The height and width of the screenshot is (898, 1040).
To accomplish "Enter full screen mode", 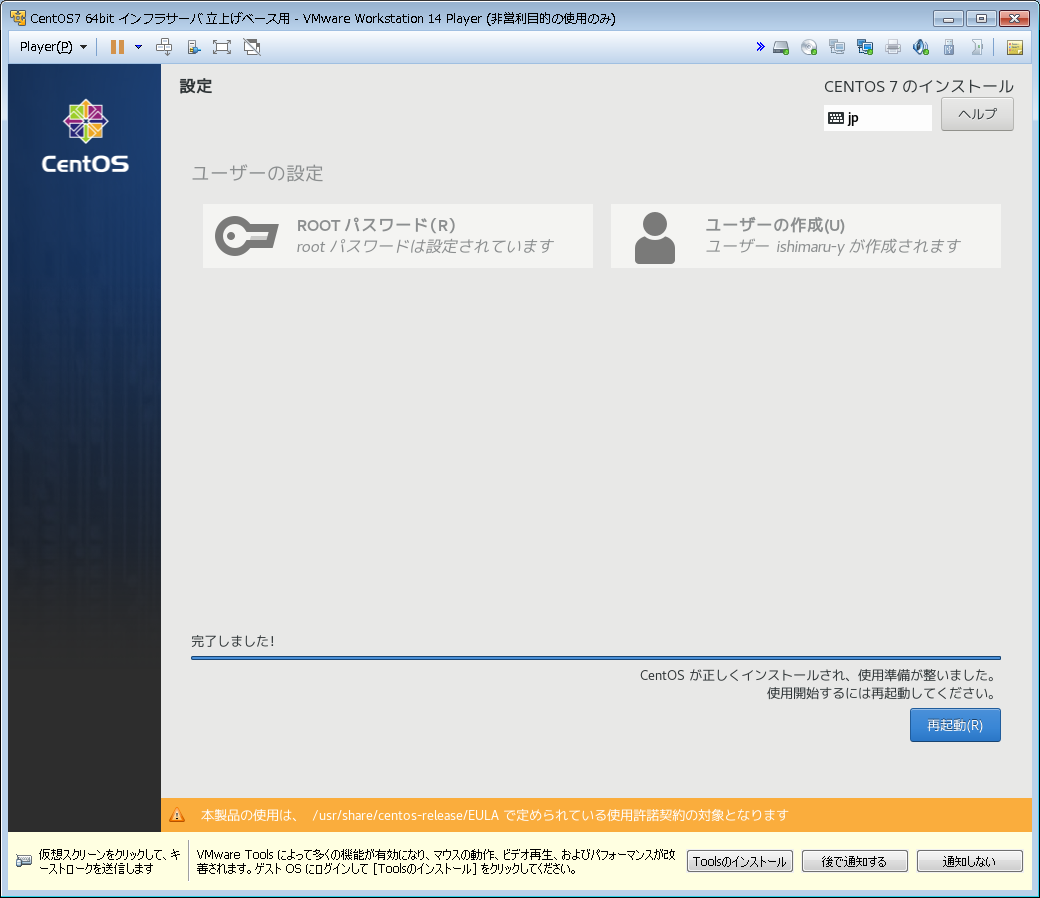I will (222, 47).
